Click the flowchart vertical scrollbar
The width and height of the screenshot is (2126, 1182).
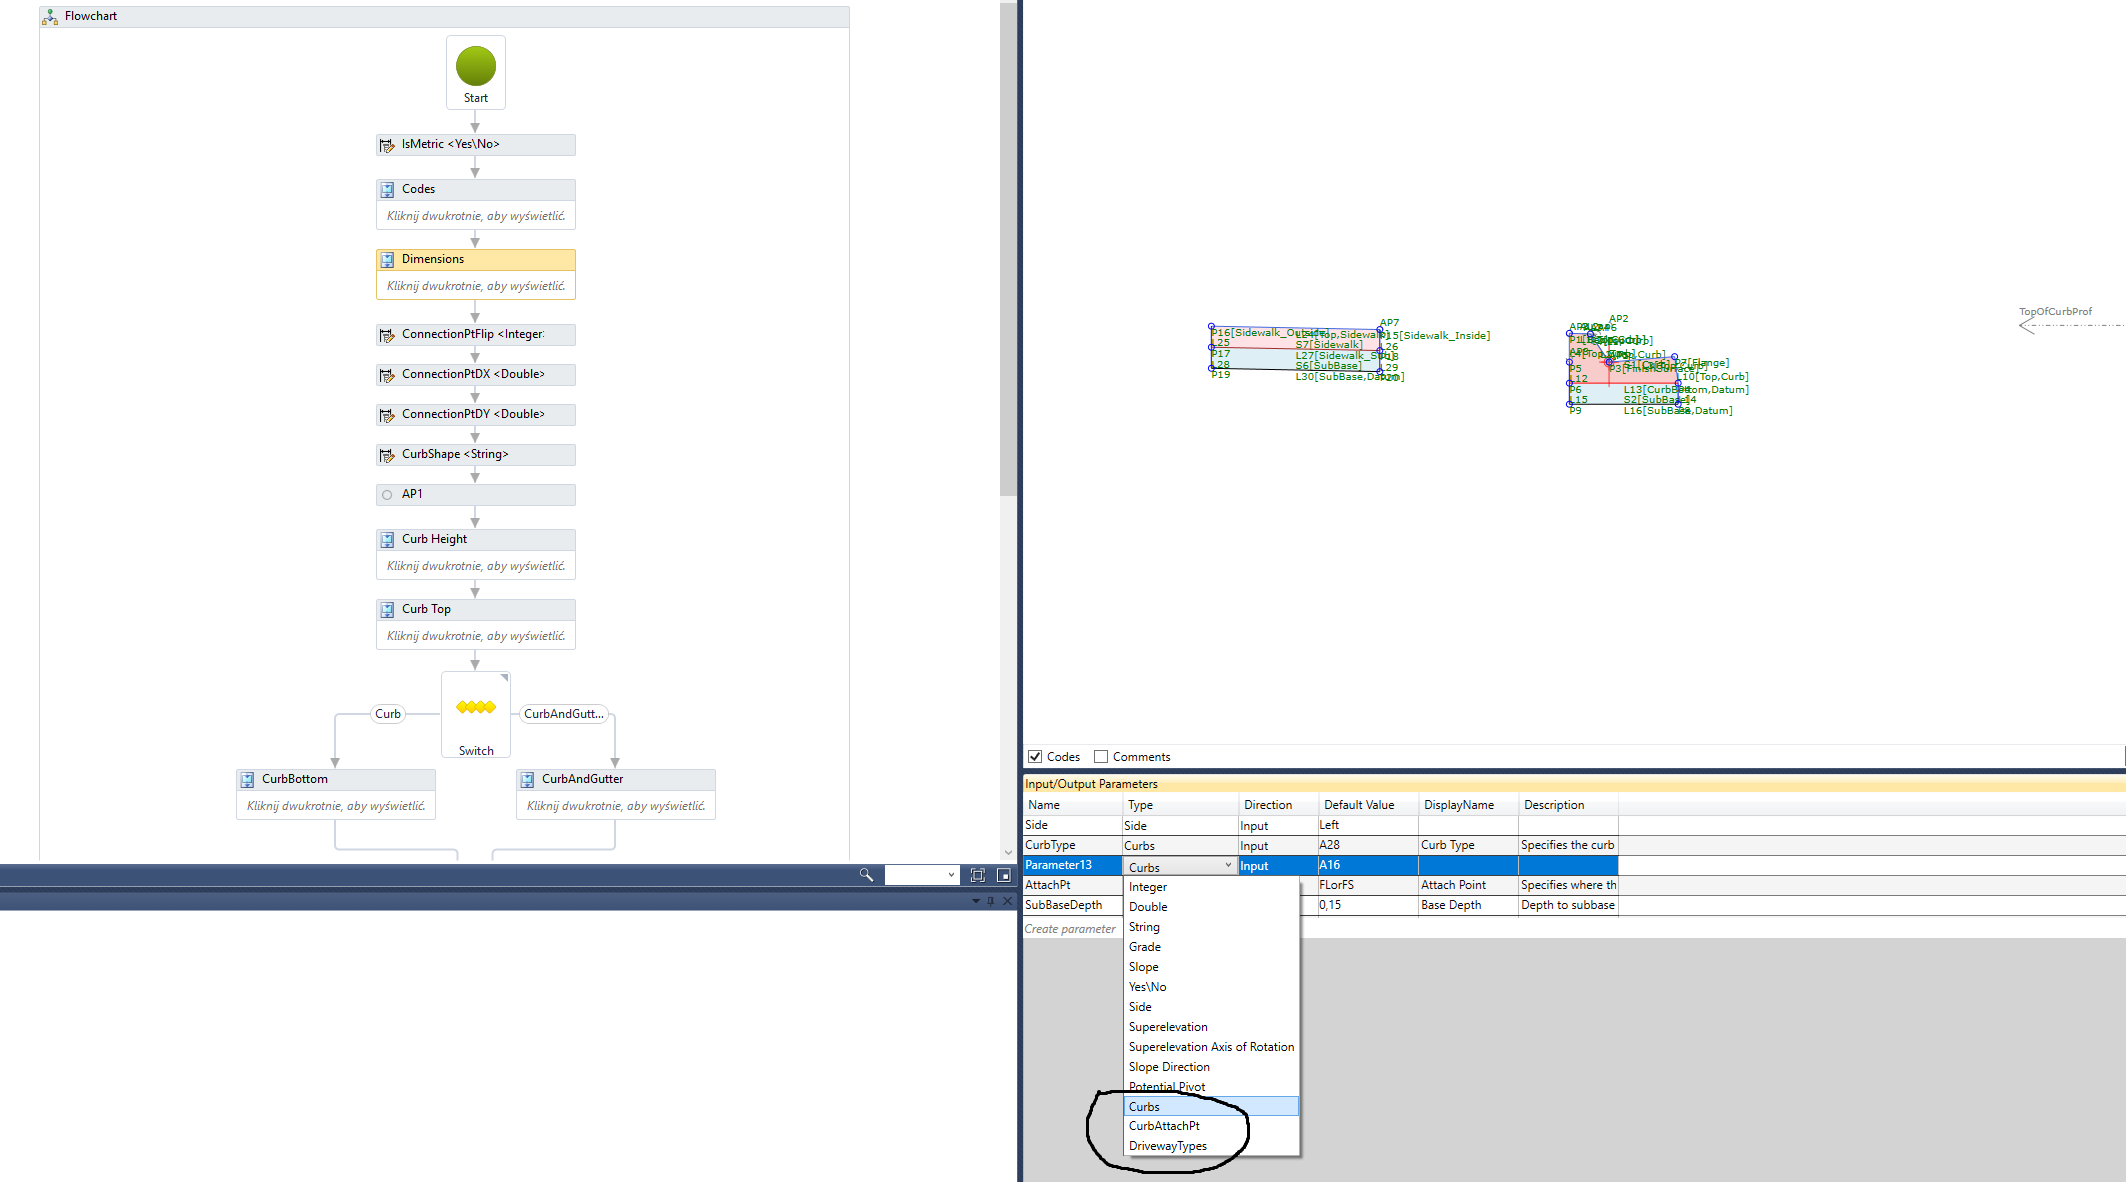click(x=1007, y=250)
